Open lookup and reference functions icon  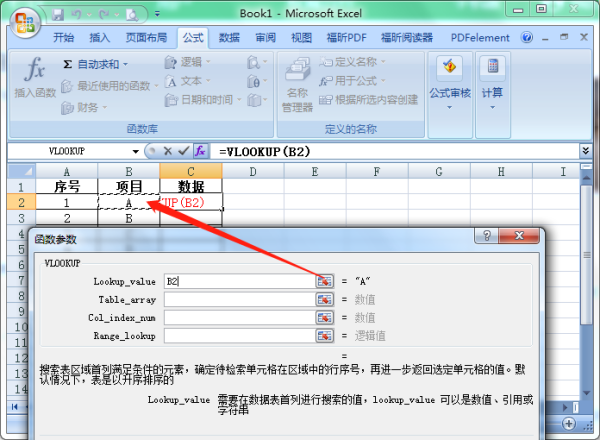click(257, 62)
